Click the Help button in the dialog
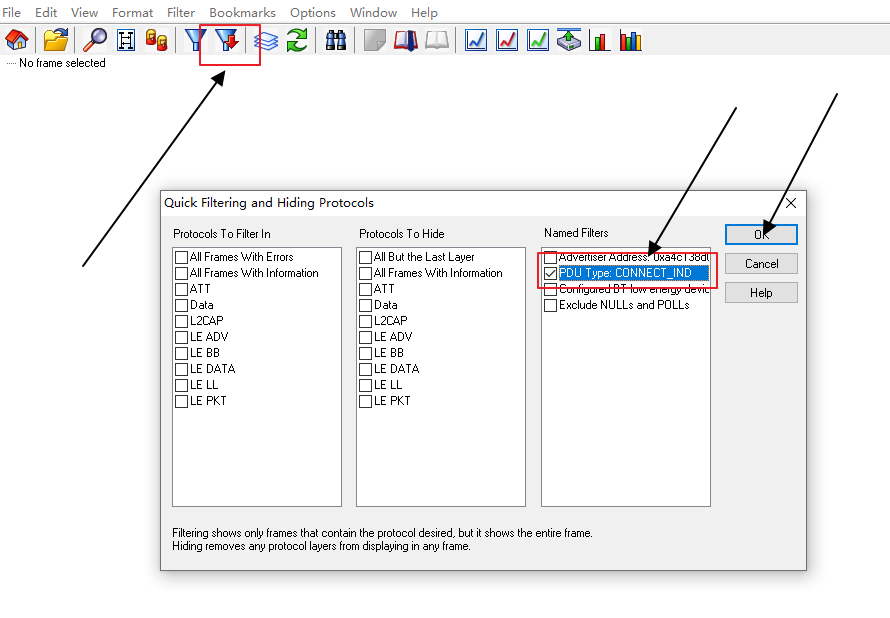 click(x=761, y=292)
